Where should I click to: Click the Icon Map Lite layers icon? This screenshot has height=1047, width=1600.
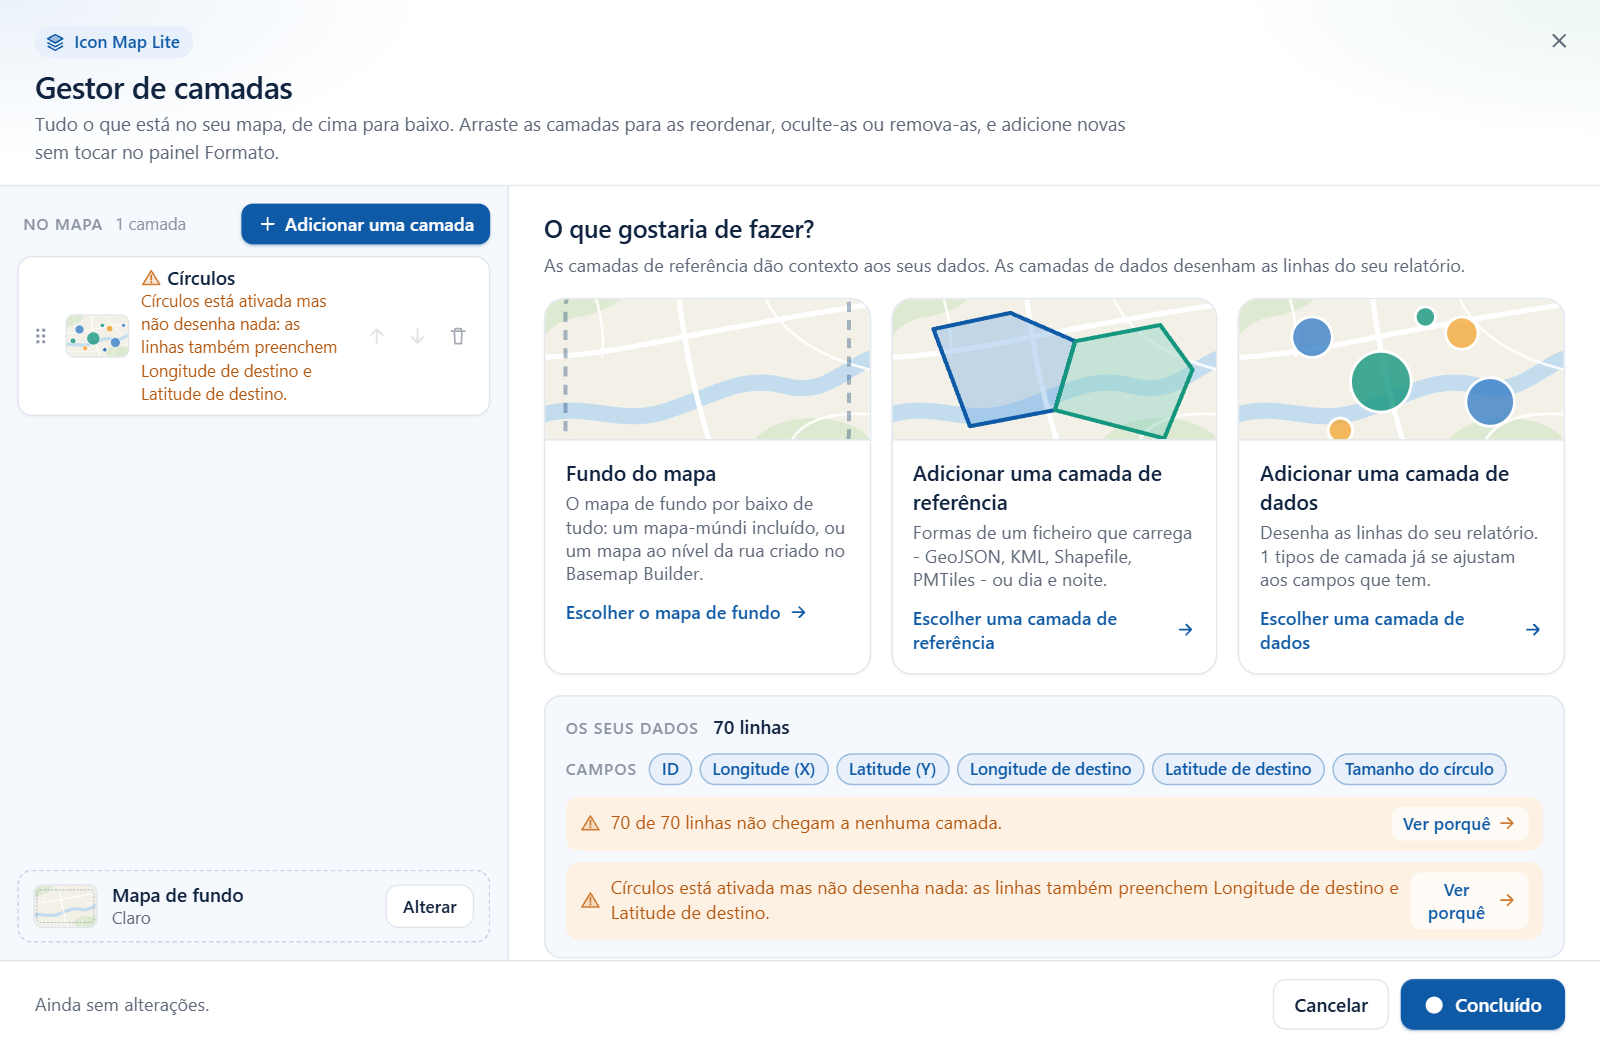pyautogui.click(x=55, y=42)
